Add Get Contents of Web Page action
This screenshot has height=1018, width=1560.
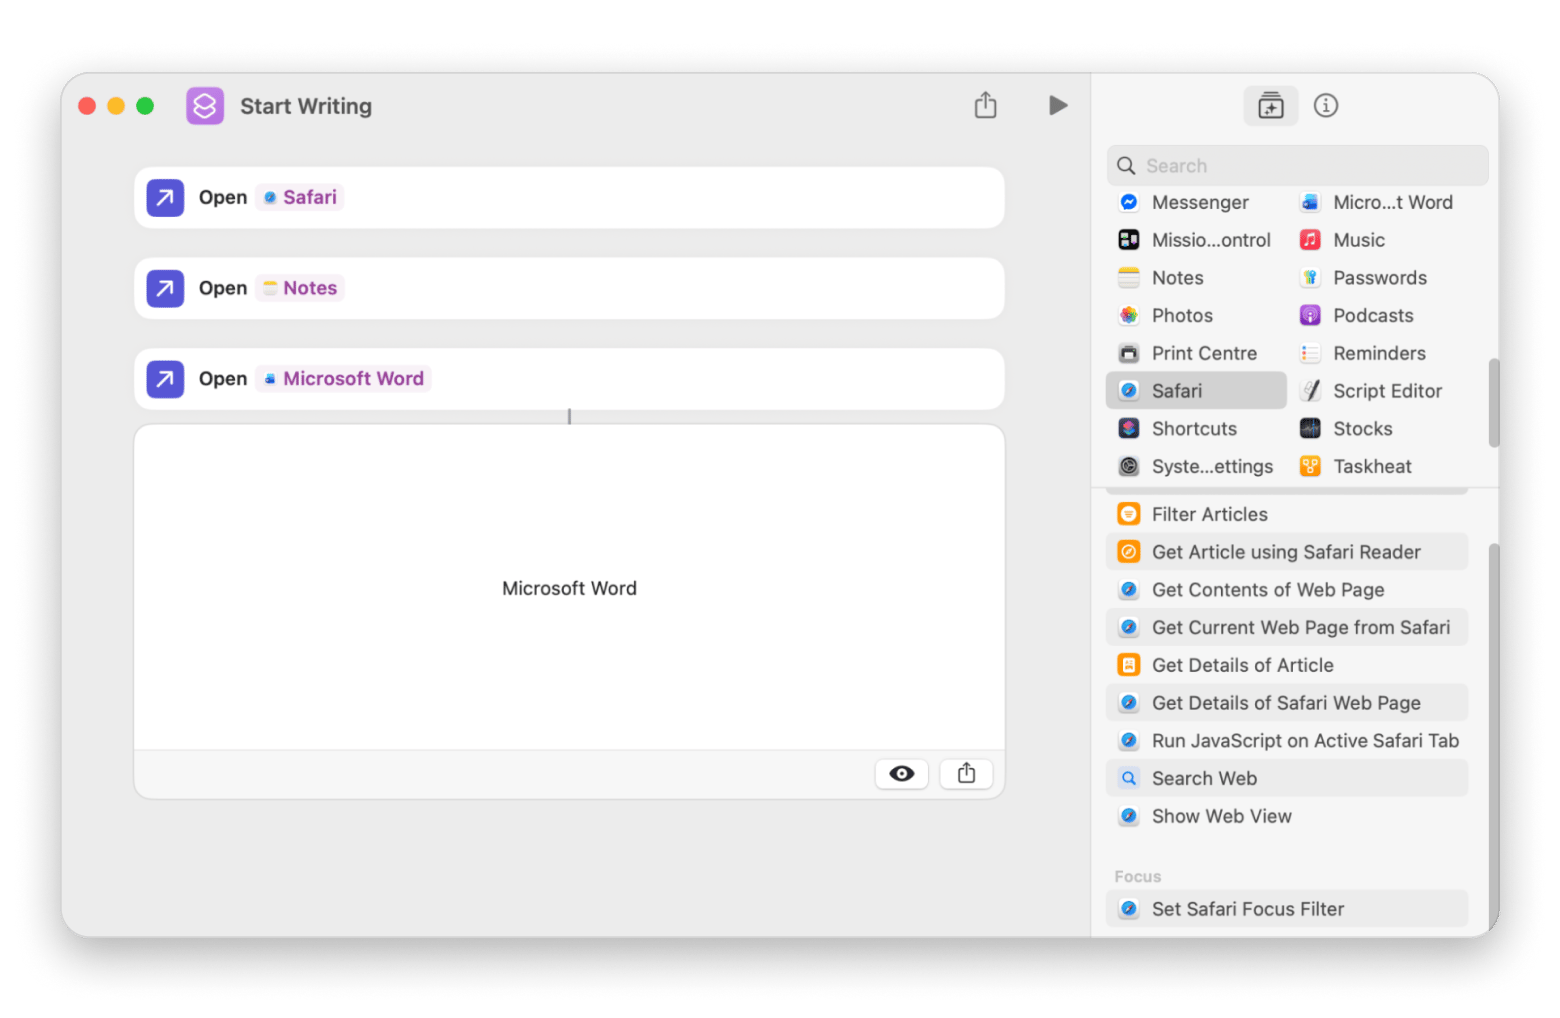1287,590
